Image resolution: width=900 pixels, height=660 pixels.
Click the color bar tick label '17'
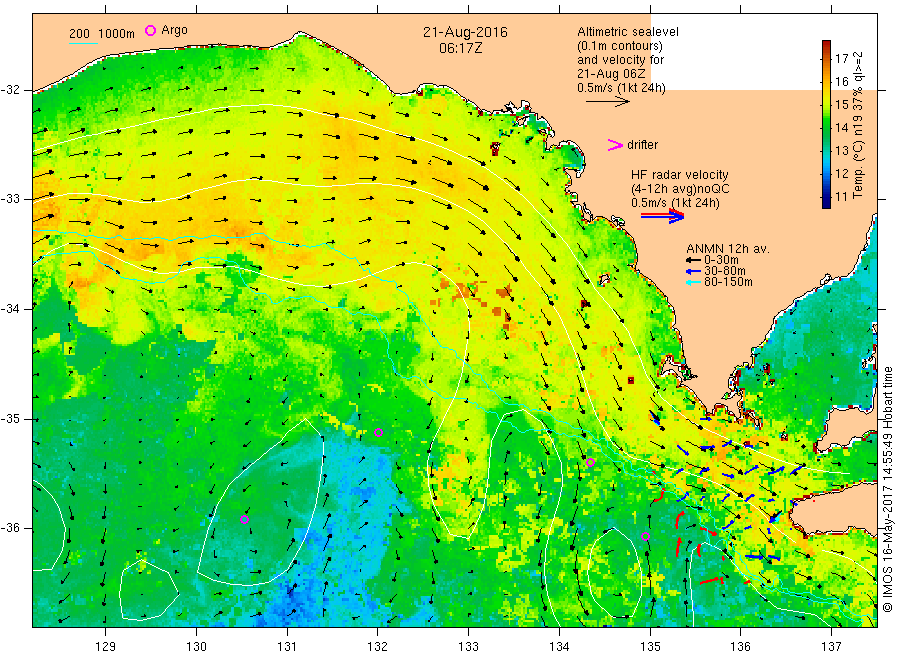(841, 59)
